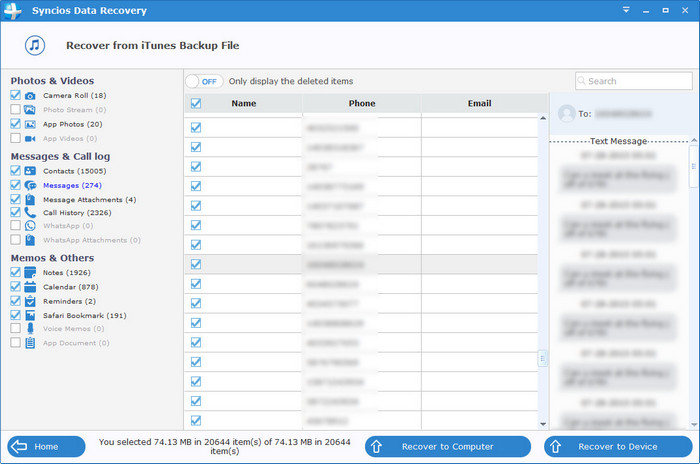Turn on Only display the deleted items
700x464 pixels.
pyautogui.click(x=204, y=81)
